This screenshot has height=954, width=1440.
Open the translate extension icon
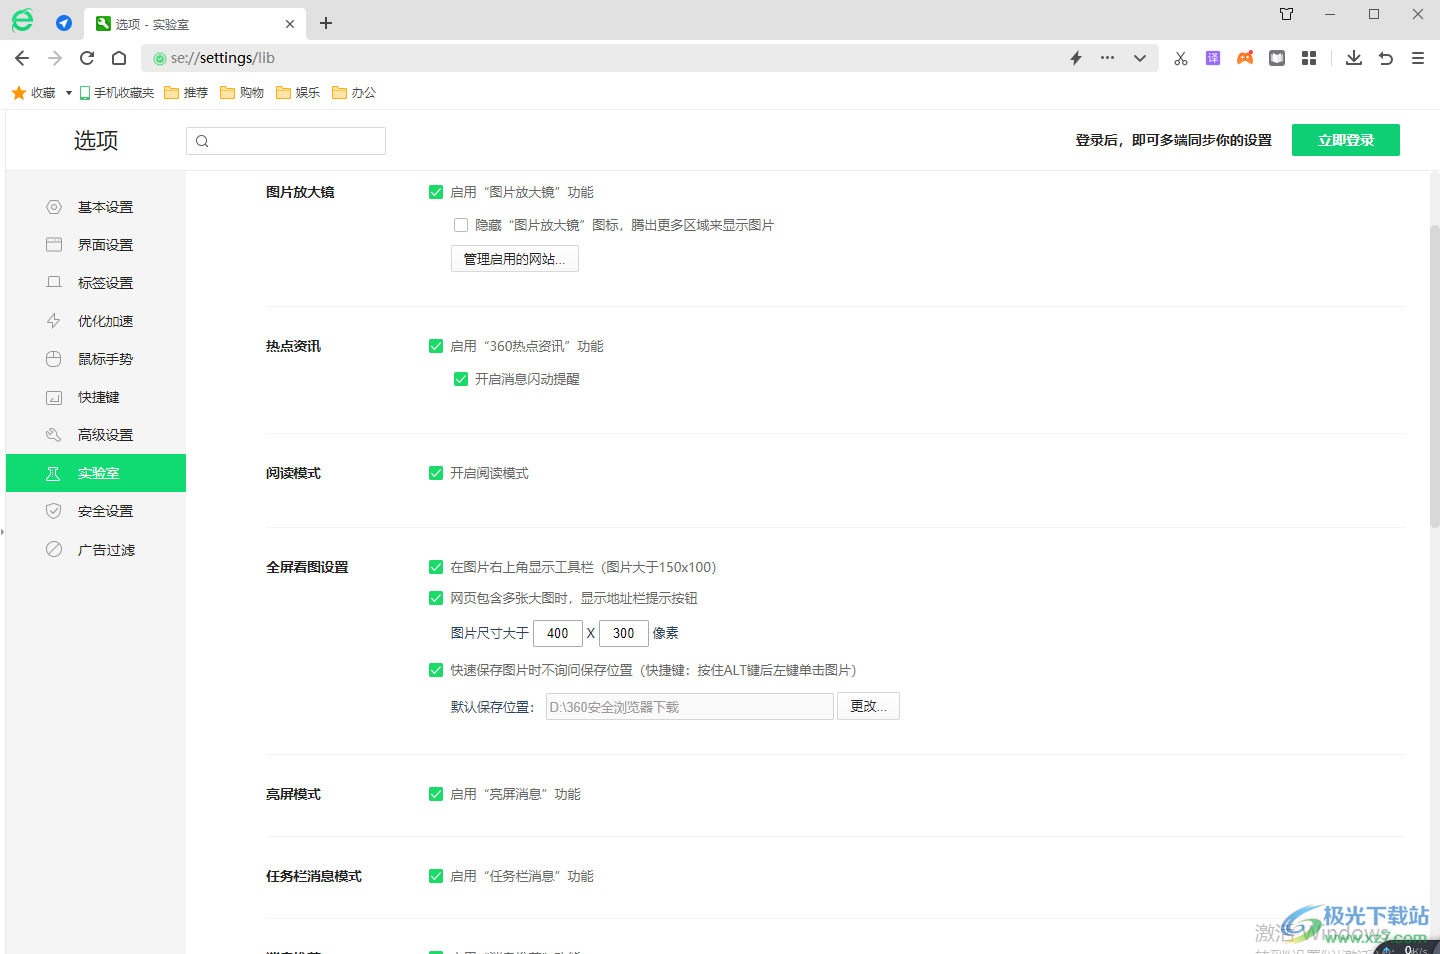click(1213, 58)
